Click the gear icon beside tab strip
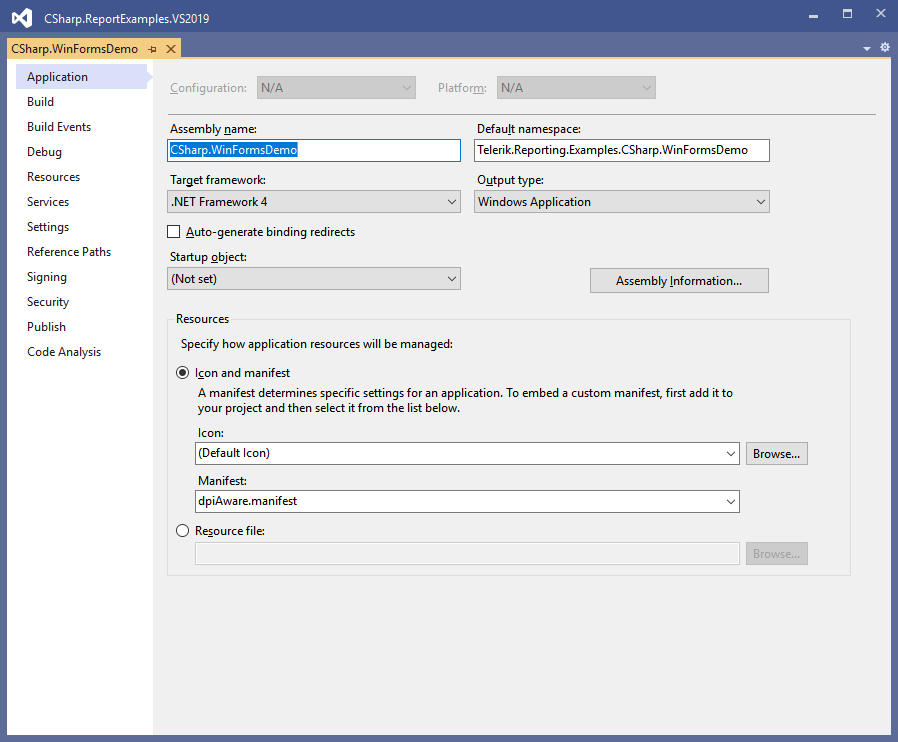Screen dimensions: 898x742 tap(884, 48)
